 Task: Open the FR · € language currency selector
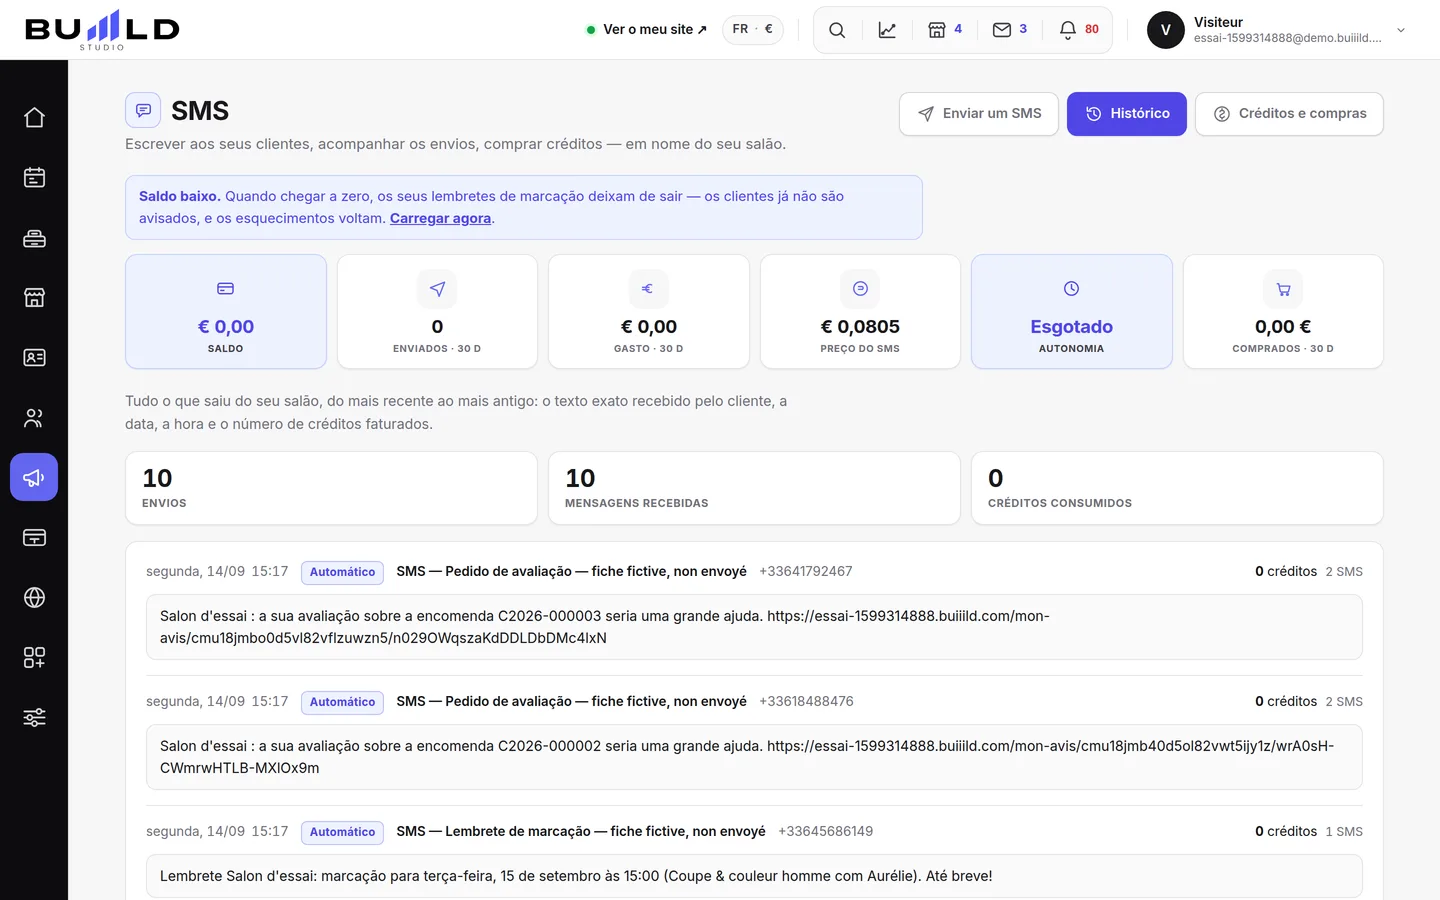753,29
